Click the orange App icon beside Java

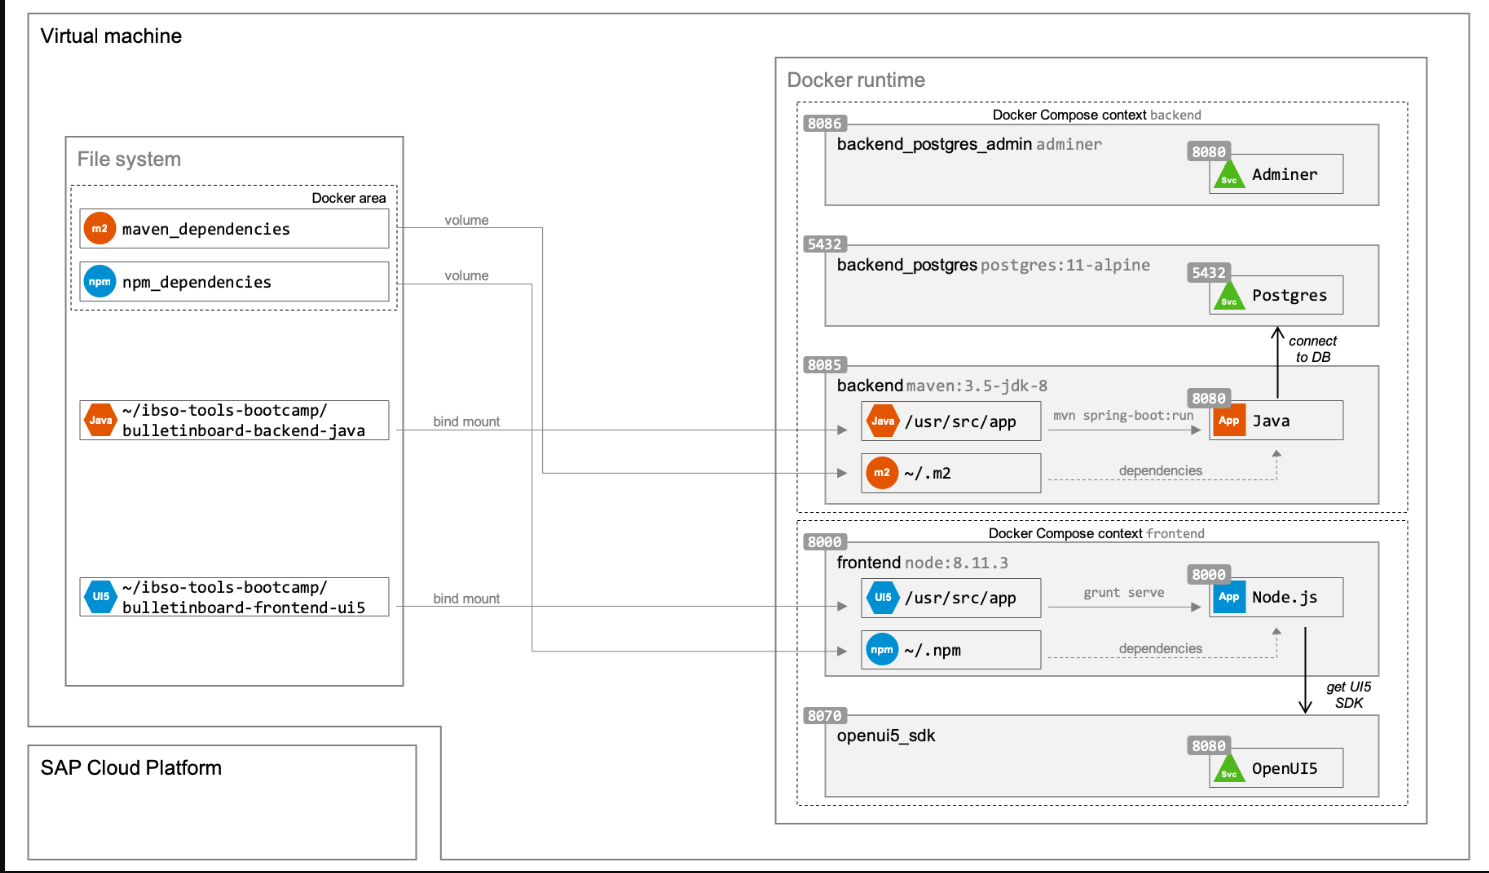(1229, 421)
